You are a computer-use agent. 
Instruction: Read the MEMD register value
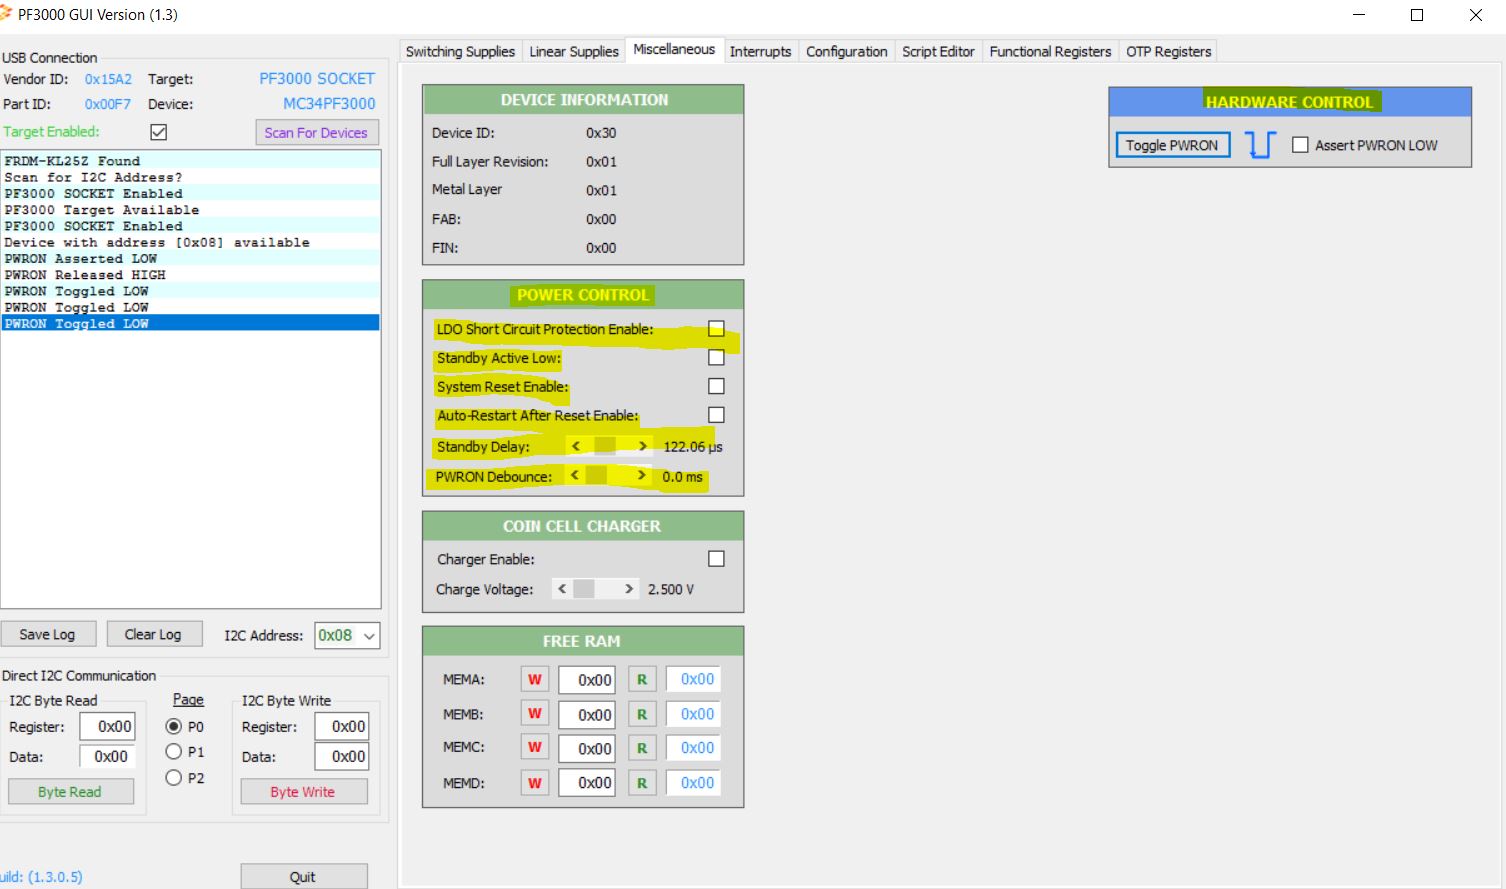coord(641,782)
